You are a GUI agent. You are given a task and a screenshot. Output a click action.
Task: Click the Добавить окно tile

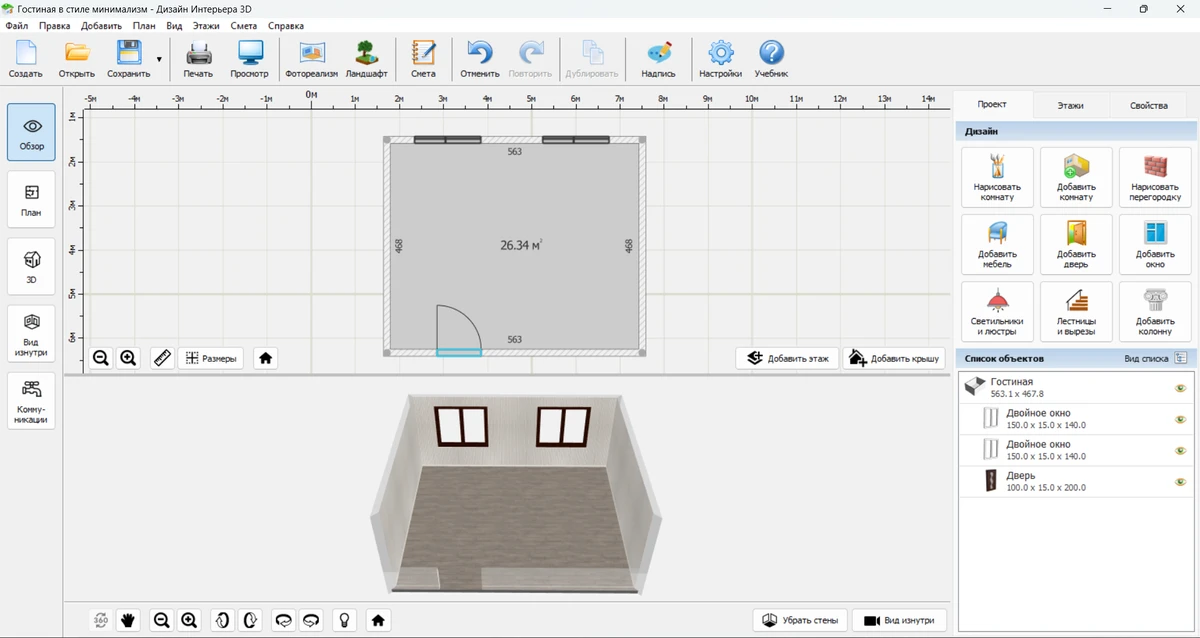tap(1155, 245)
